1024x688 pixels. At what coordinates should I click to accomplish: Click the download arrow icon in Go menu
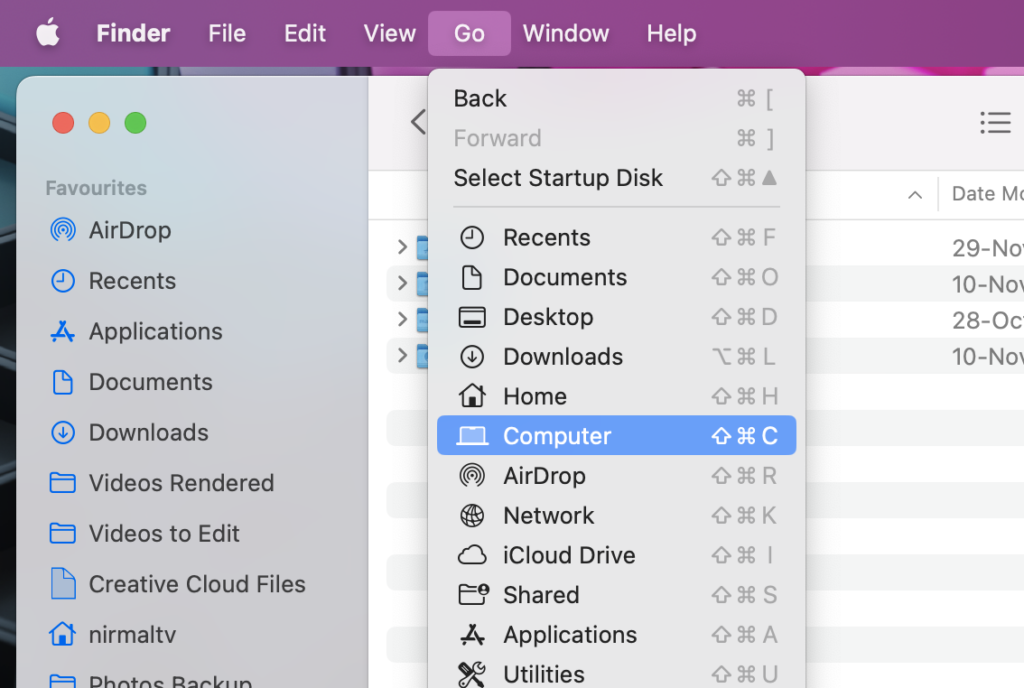[472, 357]
